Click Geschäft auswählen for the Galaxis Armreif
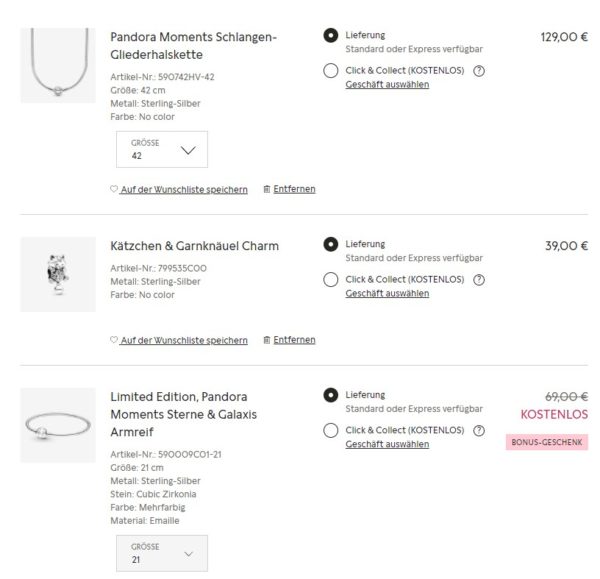Image resolution: width=600 pixels, height=579 pixels. pos(387,444)
